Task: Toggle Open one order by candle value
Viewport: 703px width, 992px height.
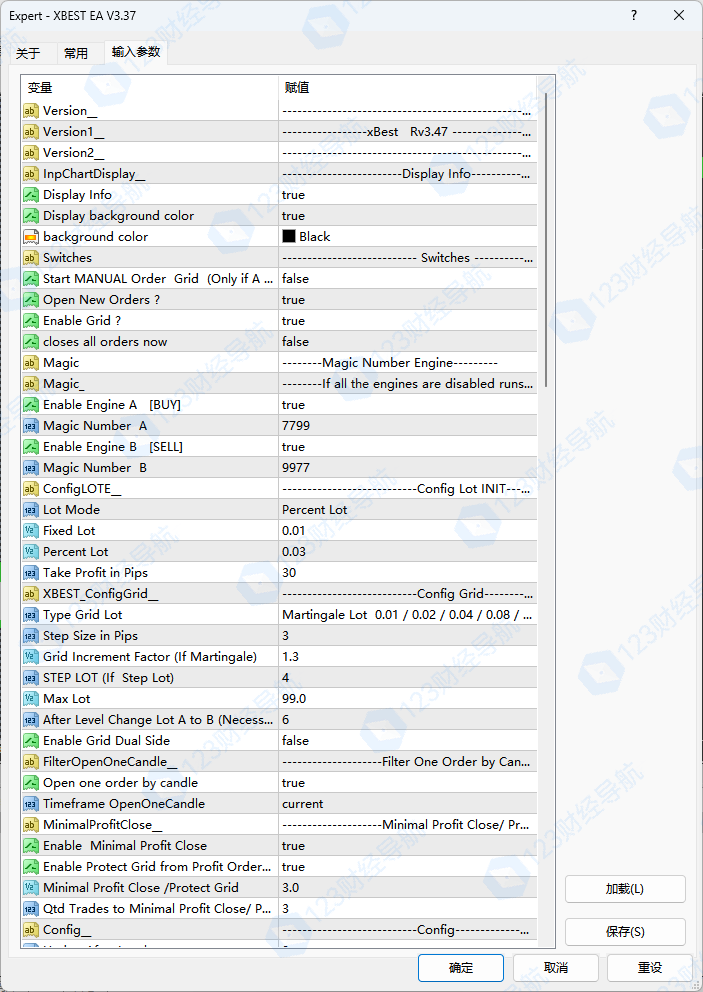Action: tap(407, 783)
